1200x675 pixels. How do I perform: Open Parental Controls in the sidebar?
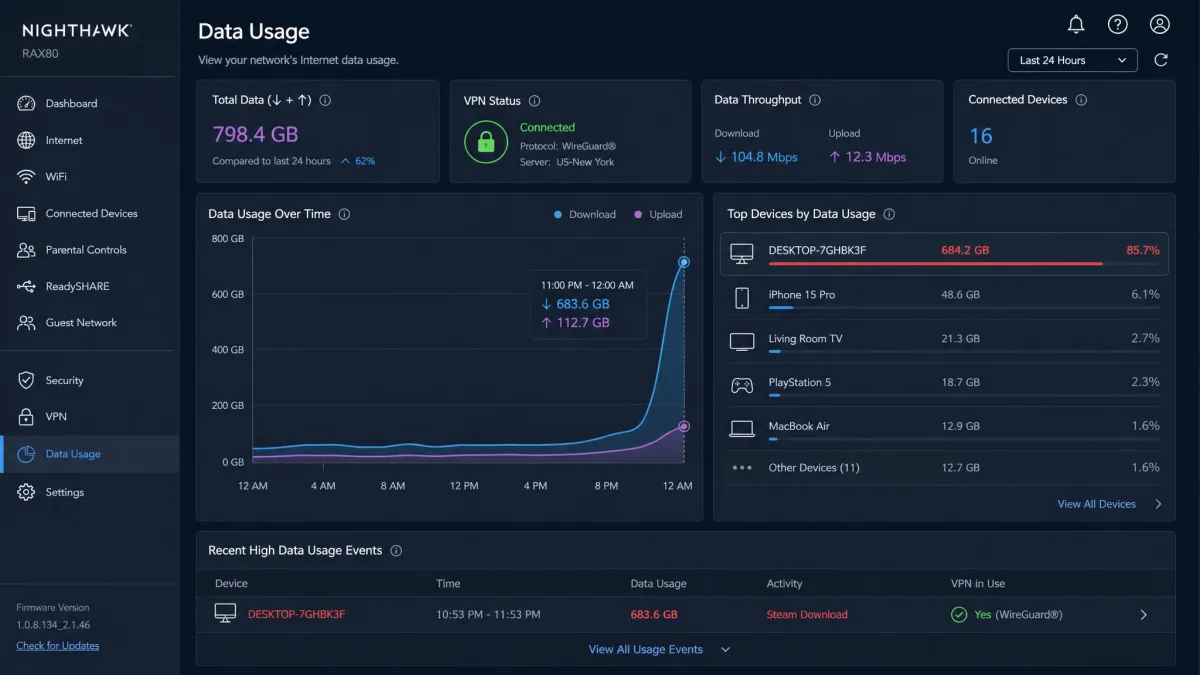pyautogui.click(x=90, y=249)
